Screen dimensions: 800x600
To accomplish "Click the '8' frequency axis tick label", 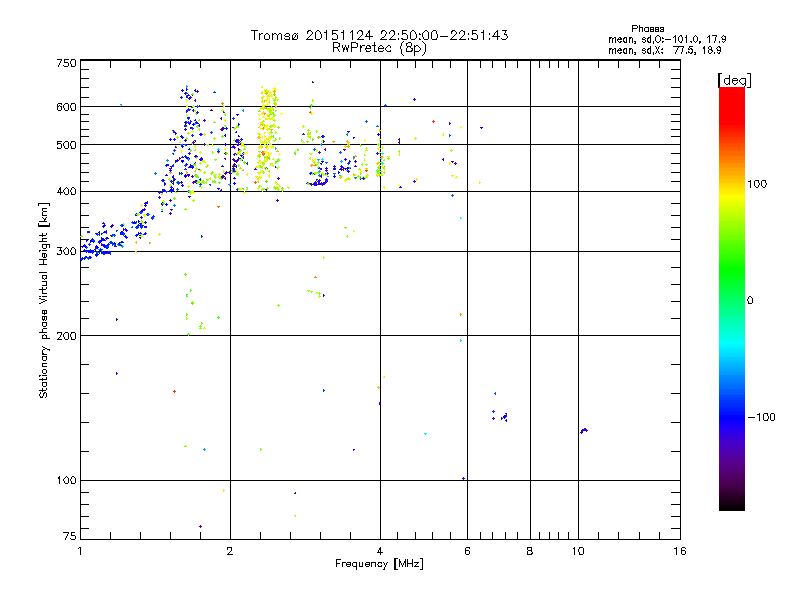I will [530, 551].
